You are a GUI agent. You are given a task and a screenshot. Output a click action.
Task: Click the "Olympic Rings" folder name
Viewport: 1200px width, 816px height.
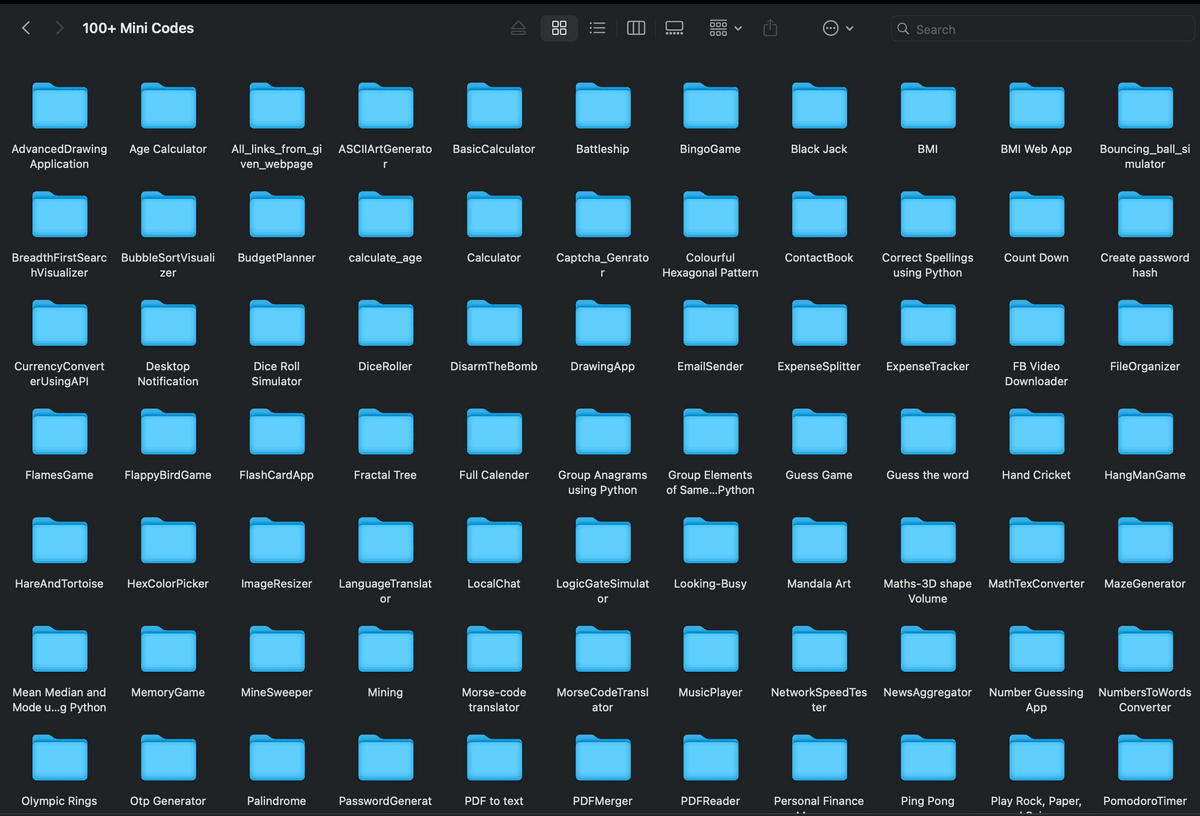point(59,801)
